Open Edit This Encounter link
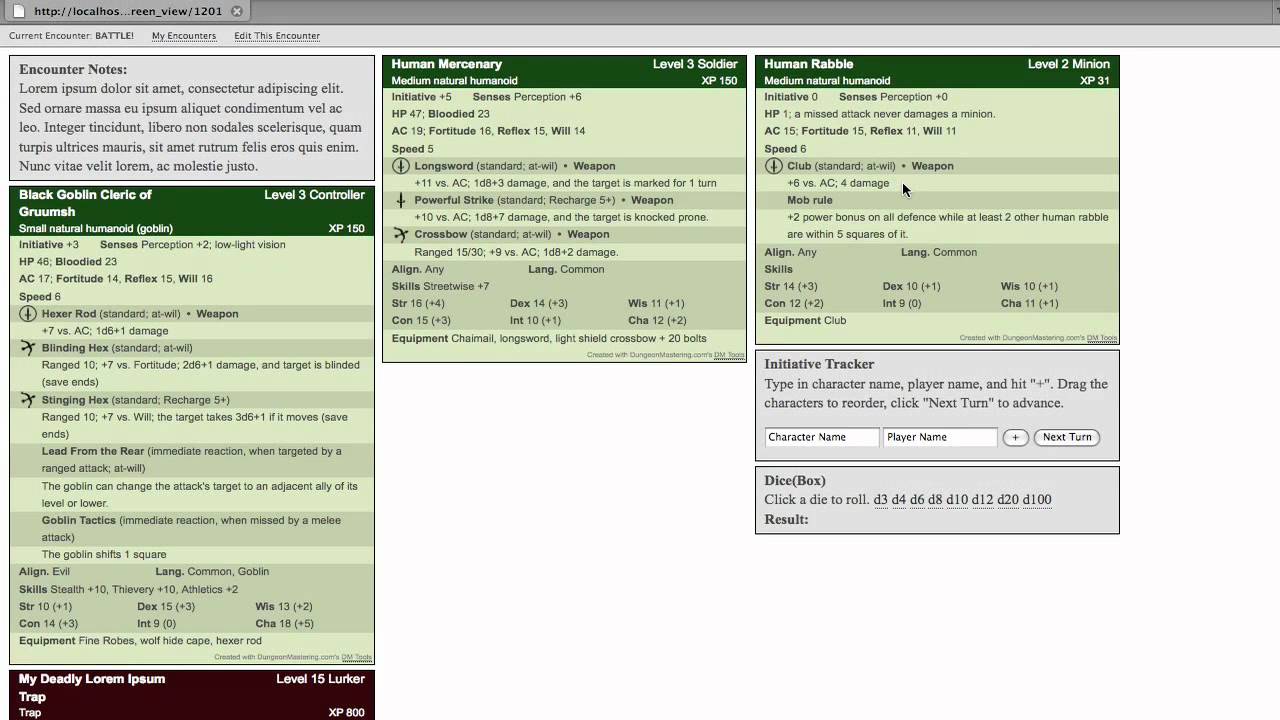The width and height of the screenshot is (1280, 720). point(277,36)
